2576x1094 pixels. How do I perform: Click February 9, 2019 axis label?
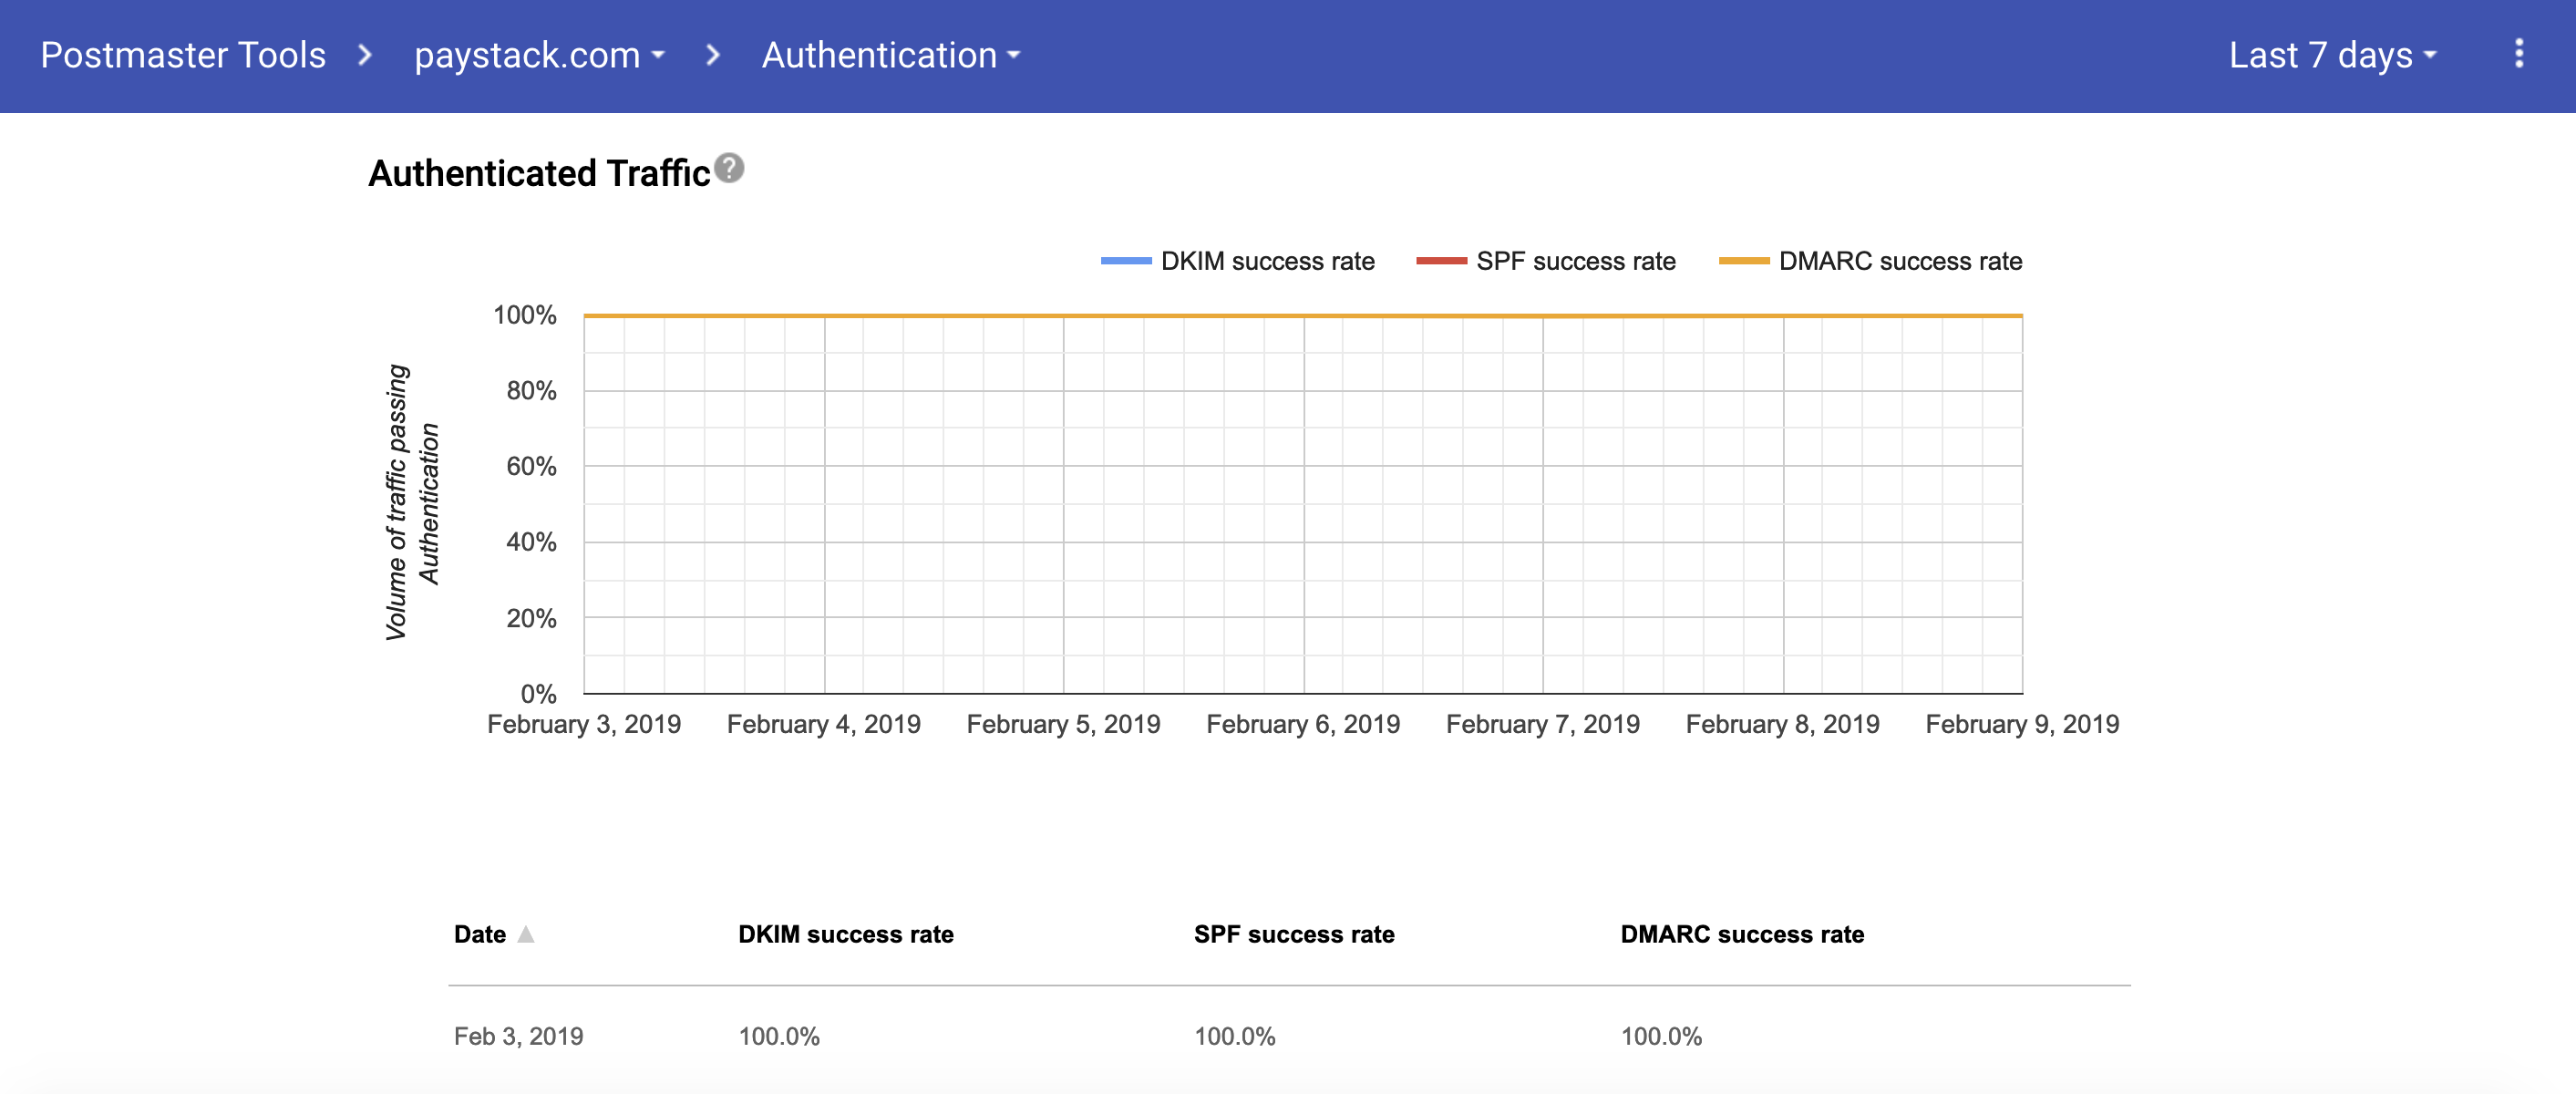click(x=2022, y=724)
